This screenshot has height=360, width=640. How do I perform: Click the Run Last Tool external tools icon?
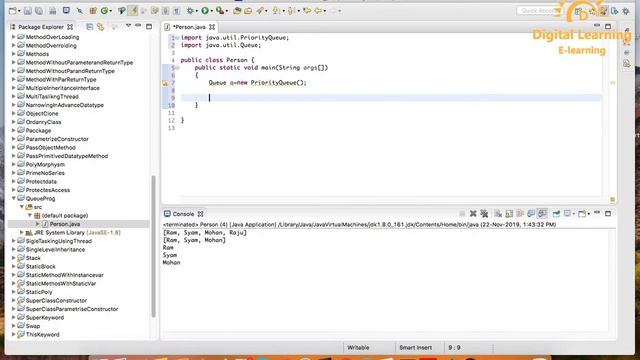pos(220,11)
